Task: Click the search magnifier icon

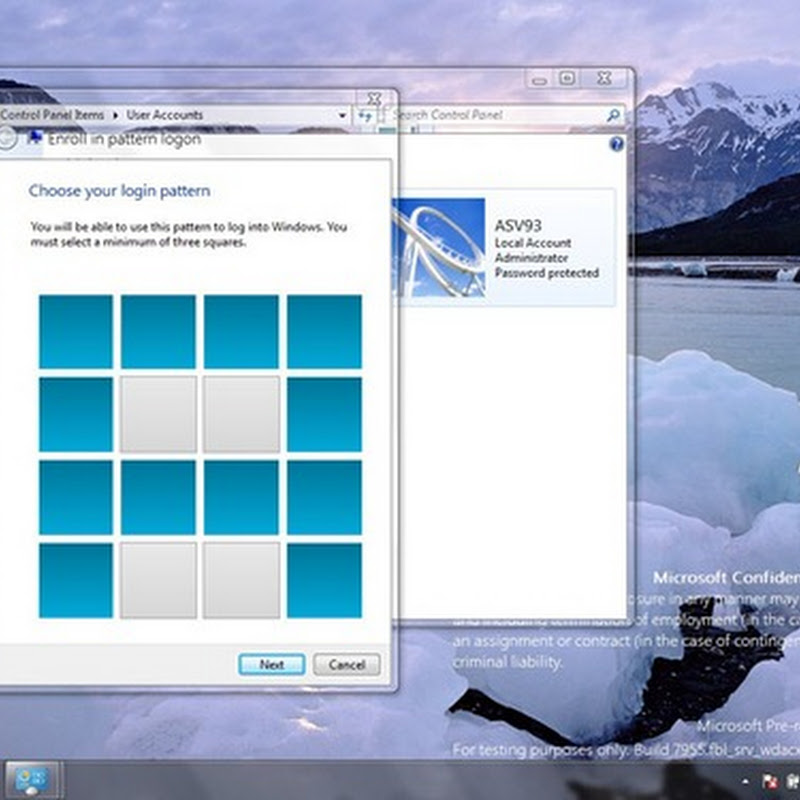Action: 613,115
